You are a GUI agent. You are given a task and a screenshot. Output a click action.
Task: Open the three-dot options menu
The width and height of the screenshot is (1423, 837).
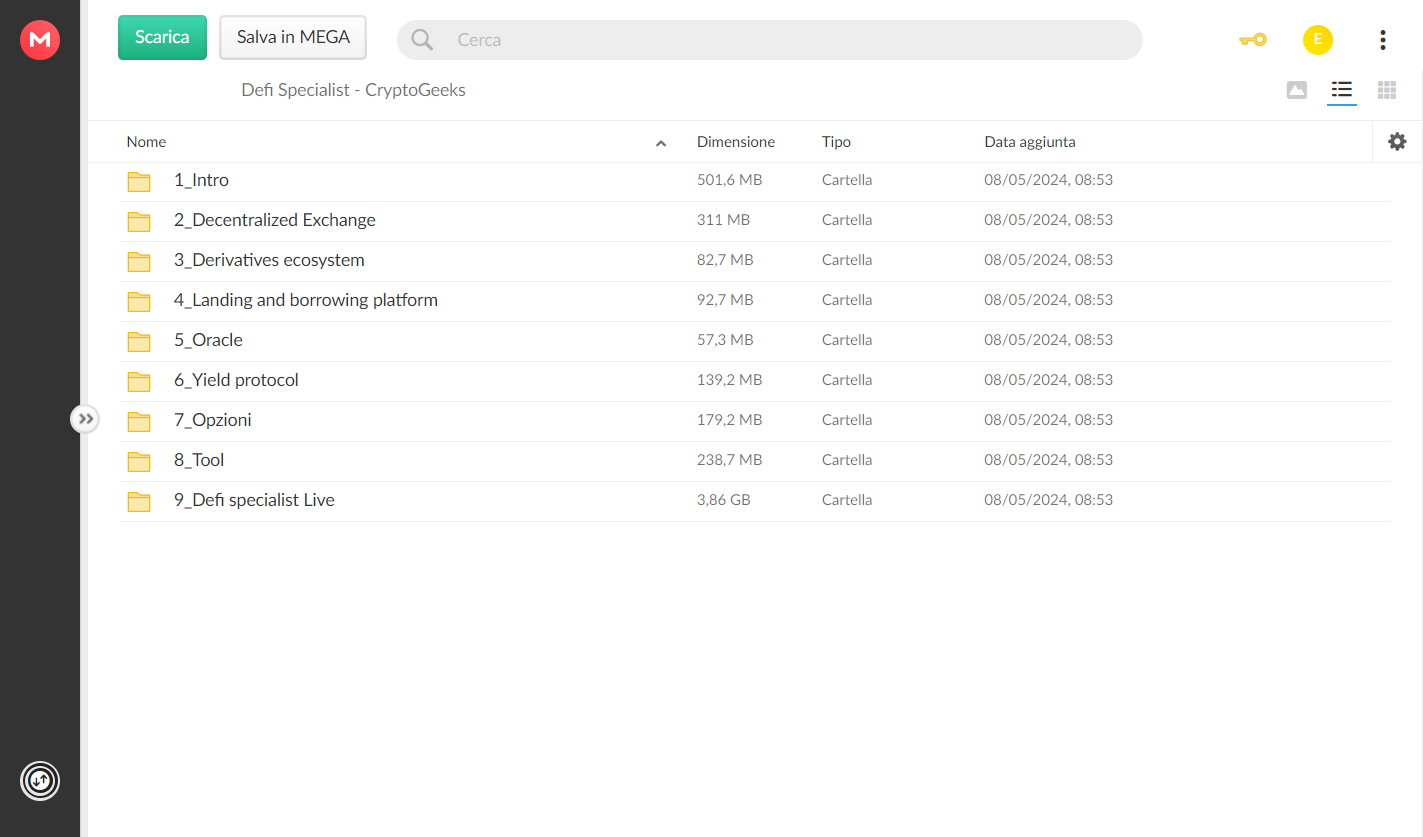1382,40
